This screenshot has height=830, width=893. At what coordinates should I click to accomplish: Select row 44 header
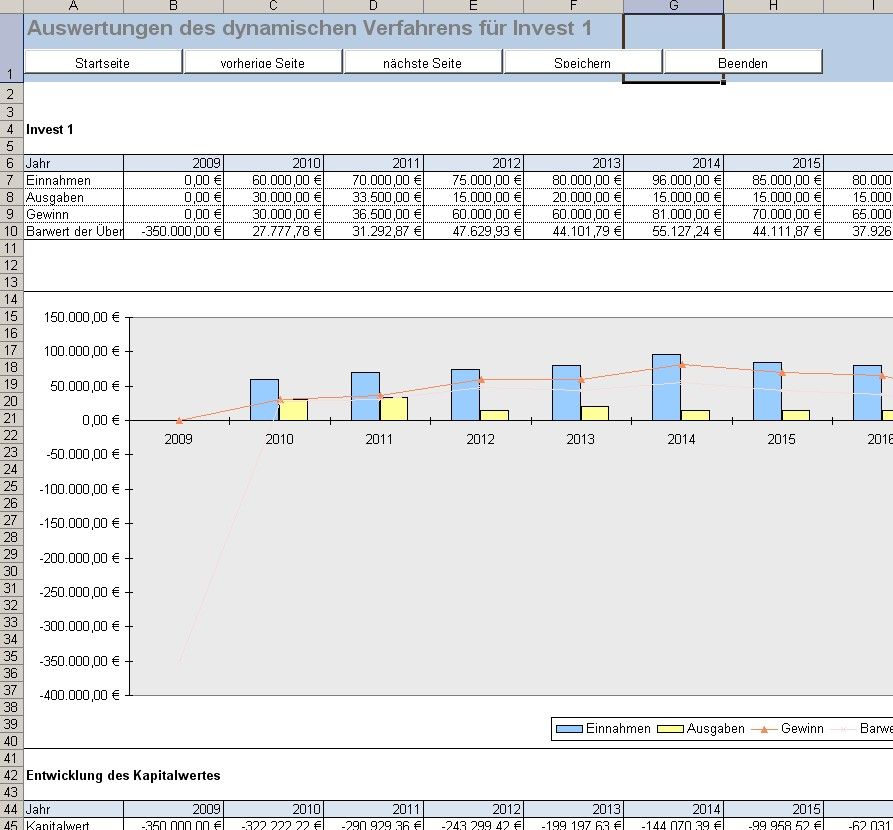11,809
